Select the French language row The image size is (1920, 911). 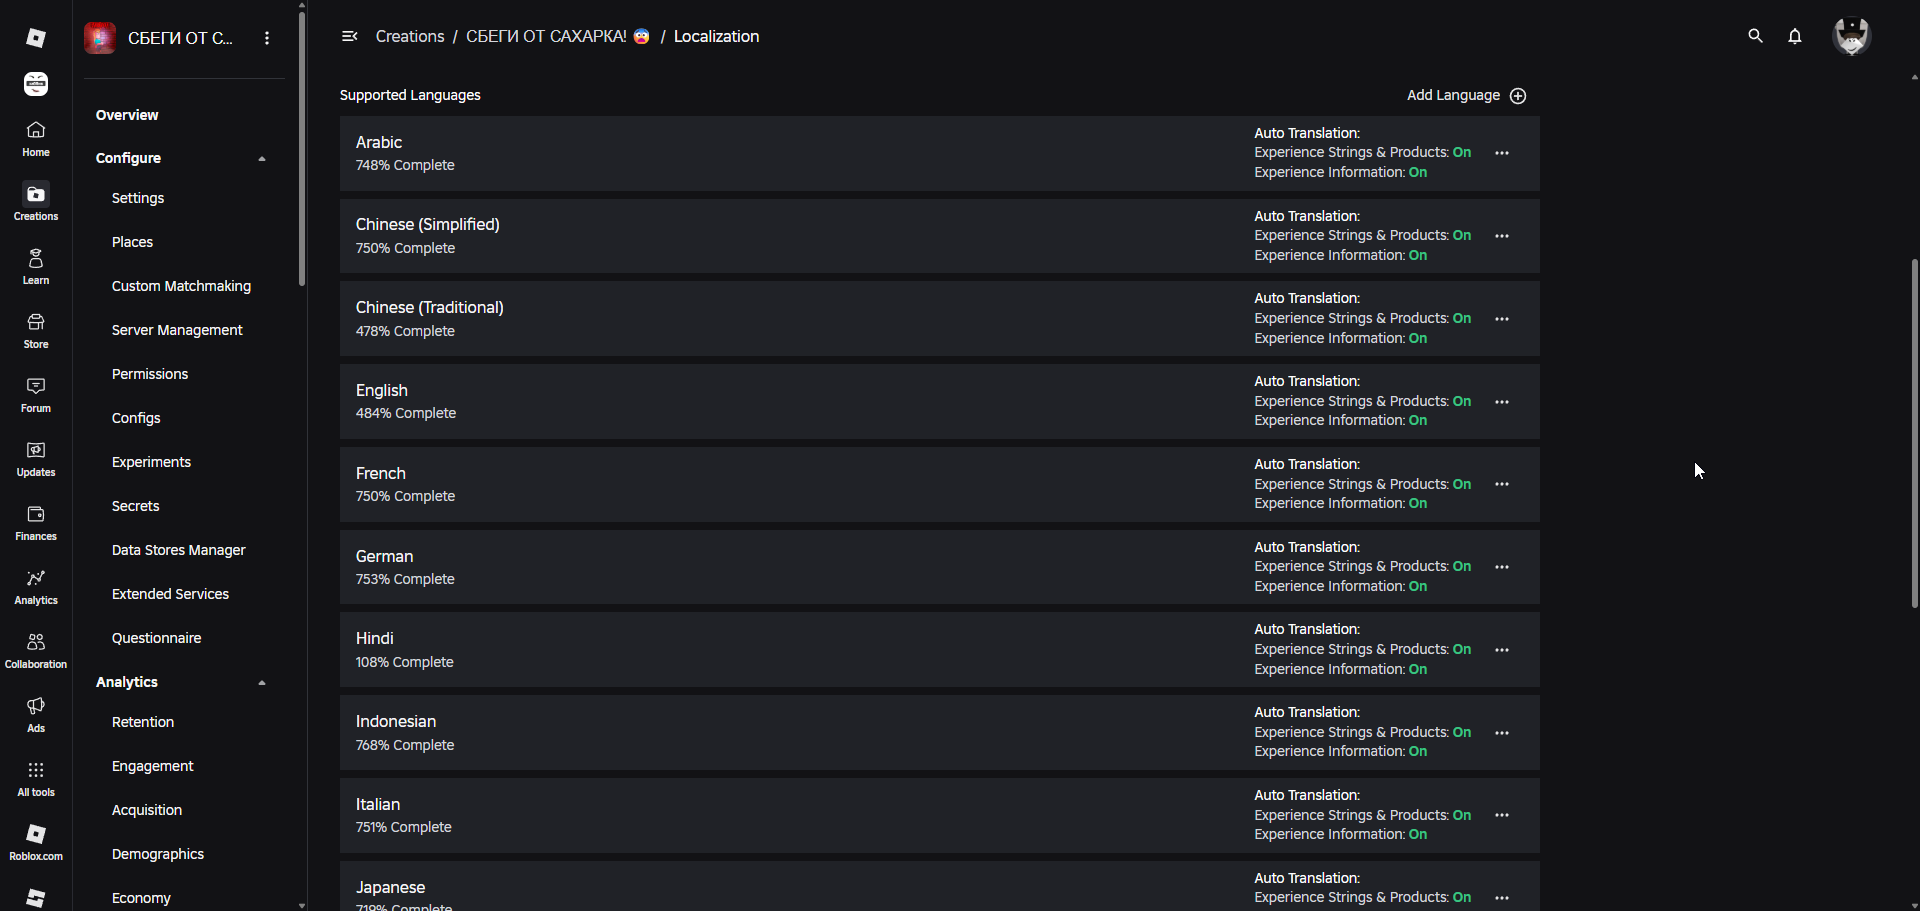tap(940, 484)
